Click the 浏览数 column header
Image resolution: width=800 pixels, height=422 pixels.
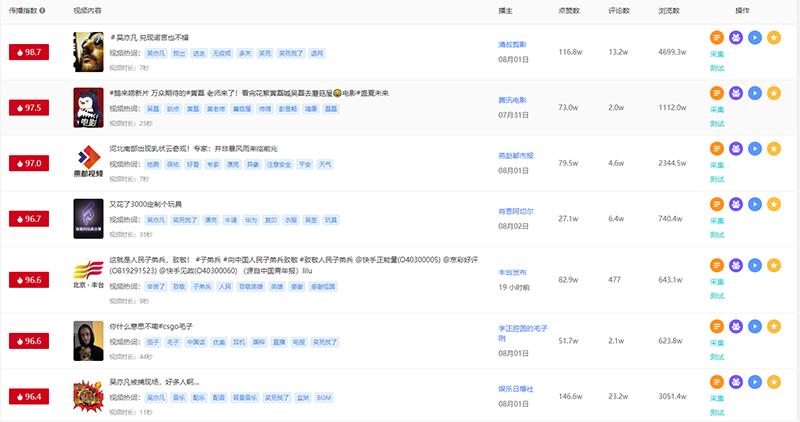pyautogui.click(x=669, y=10)
